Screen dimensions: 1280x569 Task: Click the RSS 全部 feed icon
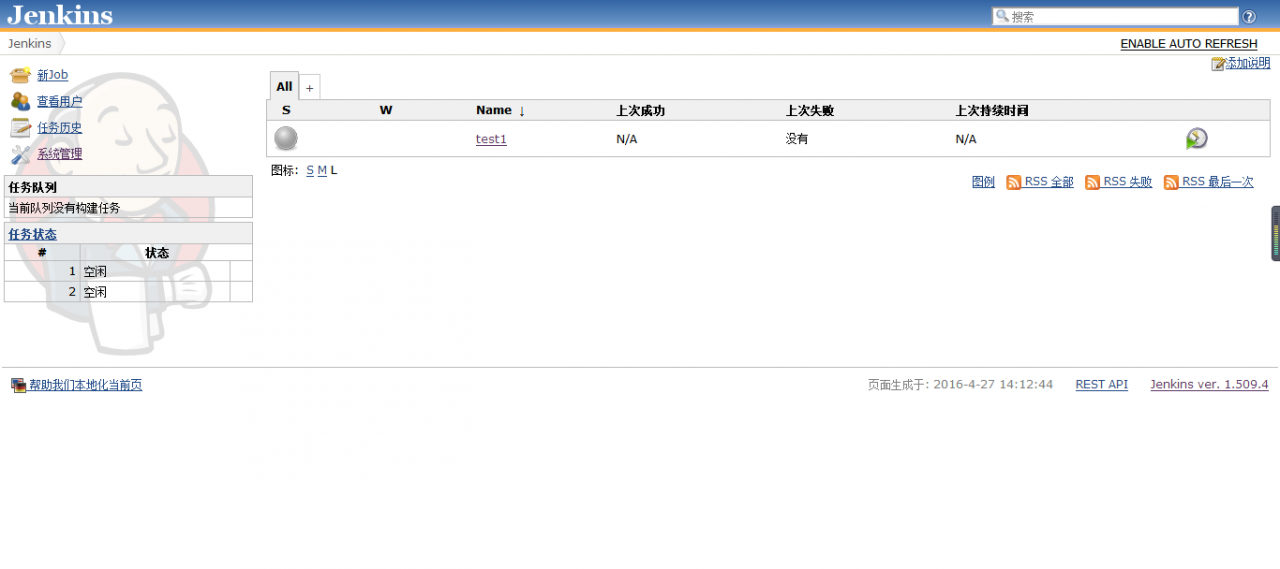coord(1013,182)
